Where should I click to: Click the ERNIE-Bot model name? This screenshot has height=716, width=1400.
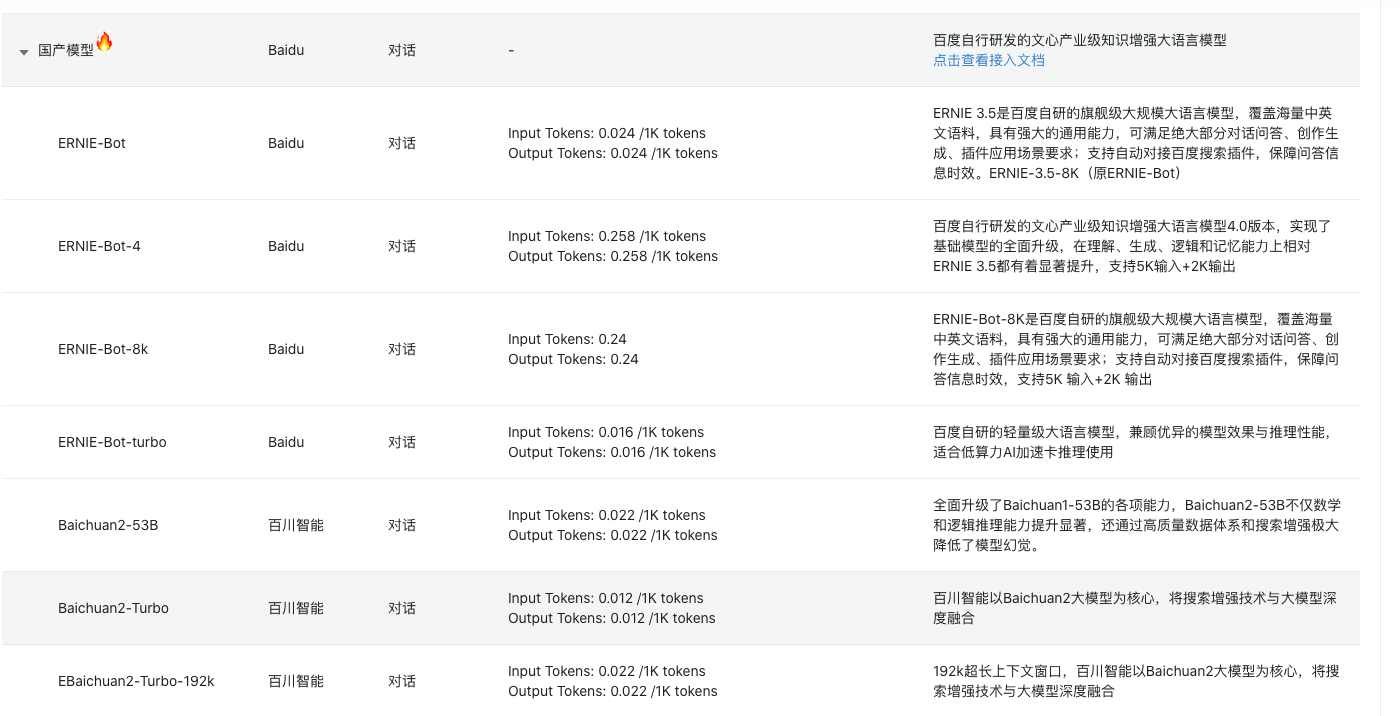(x=92, y=143)
